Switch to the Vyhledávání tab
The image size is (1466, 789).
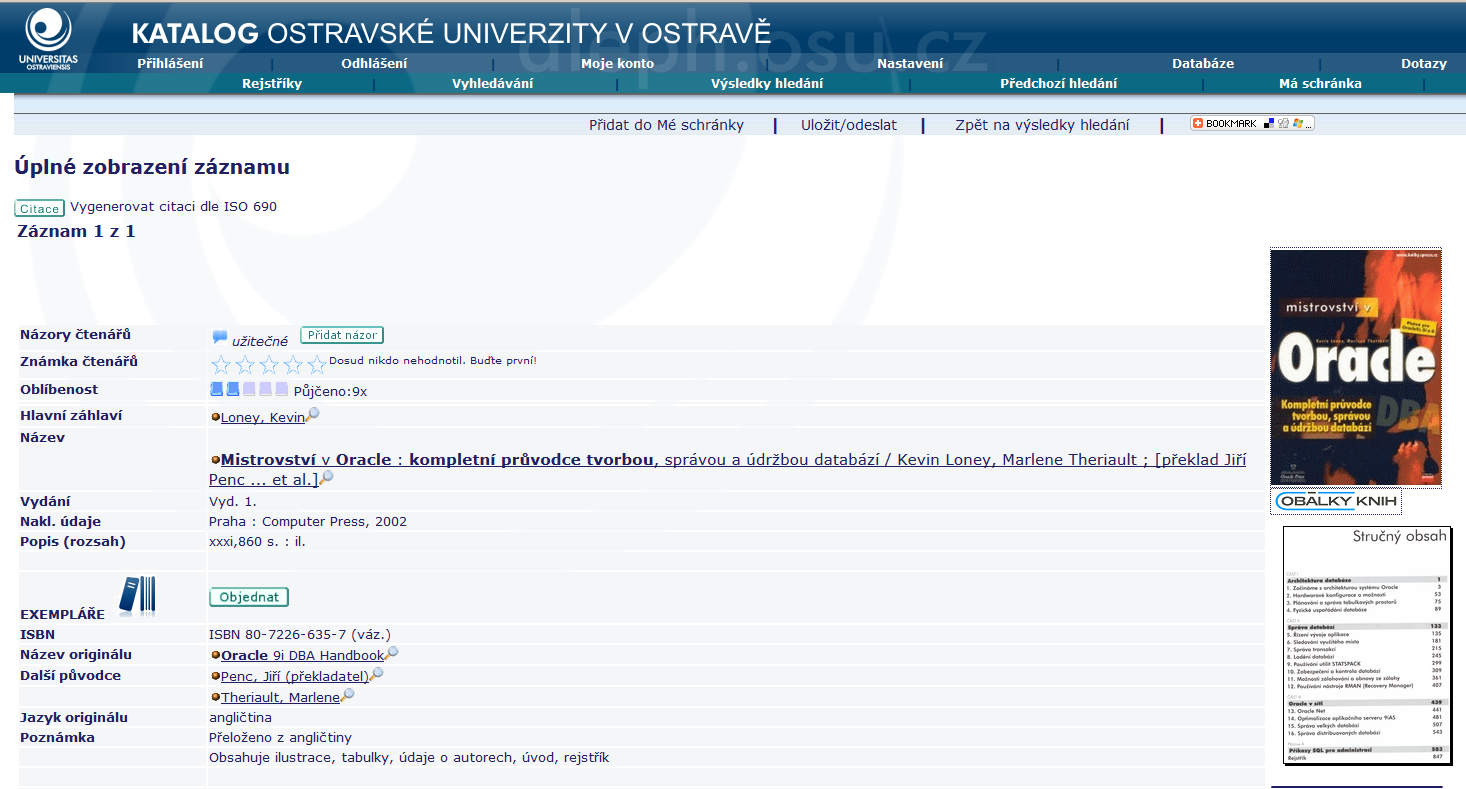[492, 83]
